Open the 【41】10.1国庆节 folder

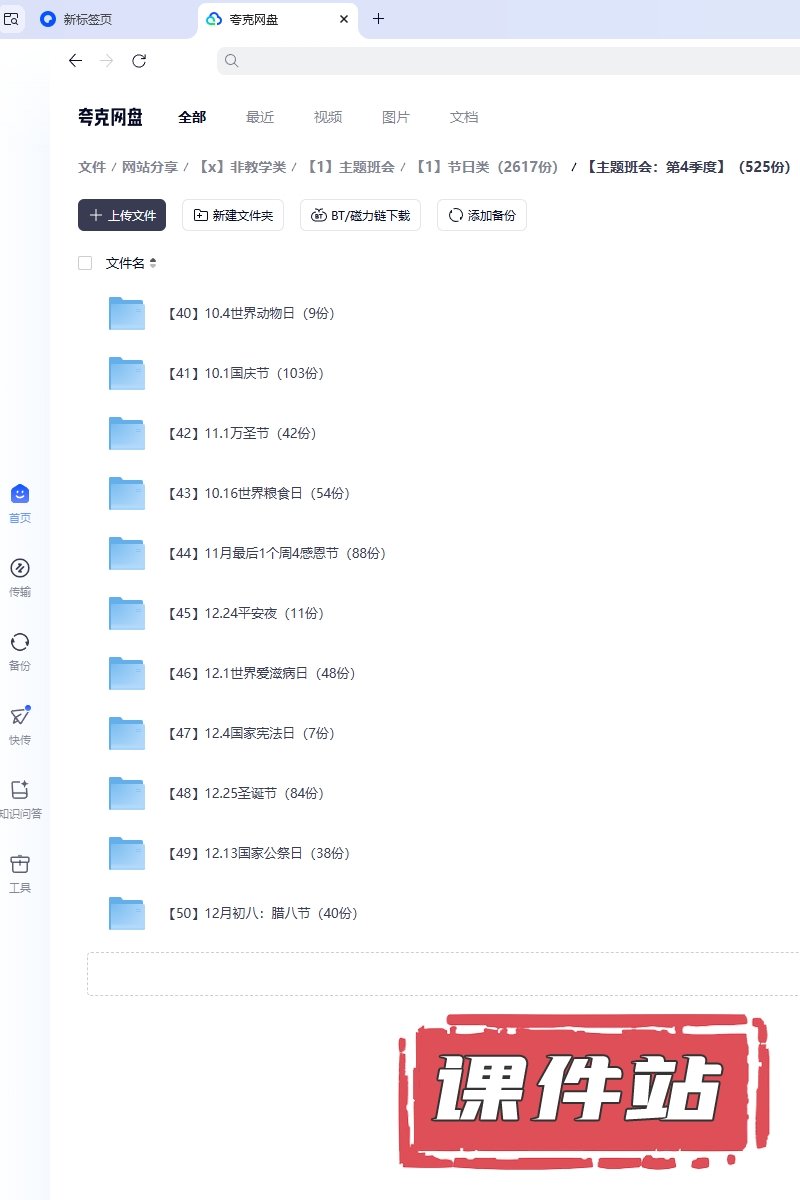tap(264, 373)
